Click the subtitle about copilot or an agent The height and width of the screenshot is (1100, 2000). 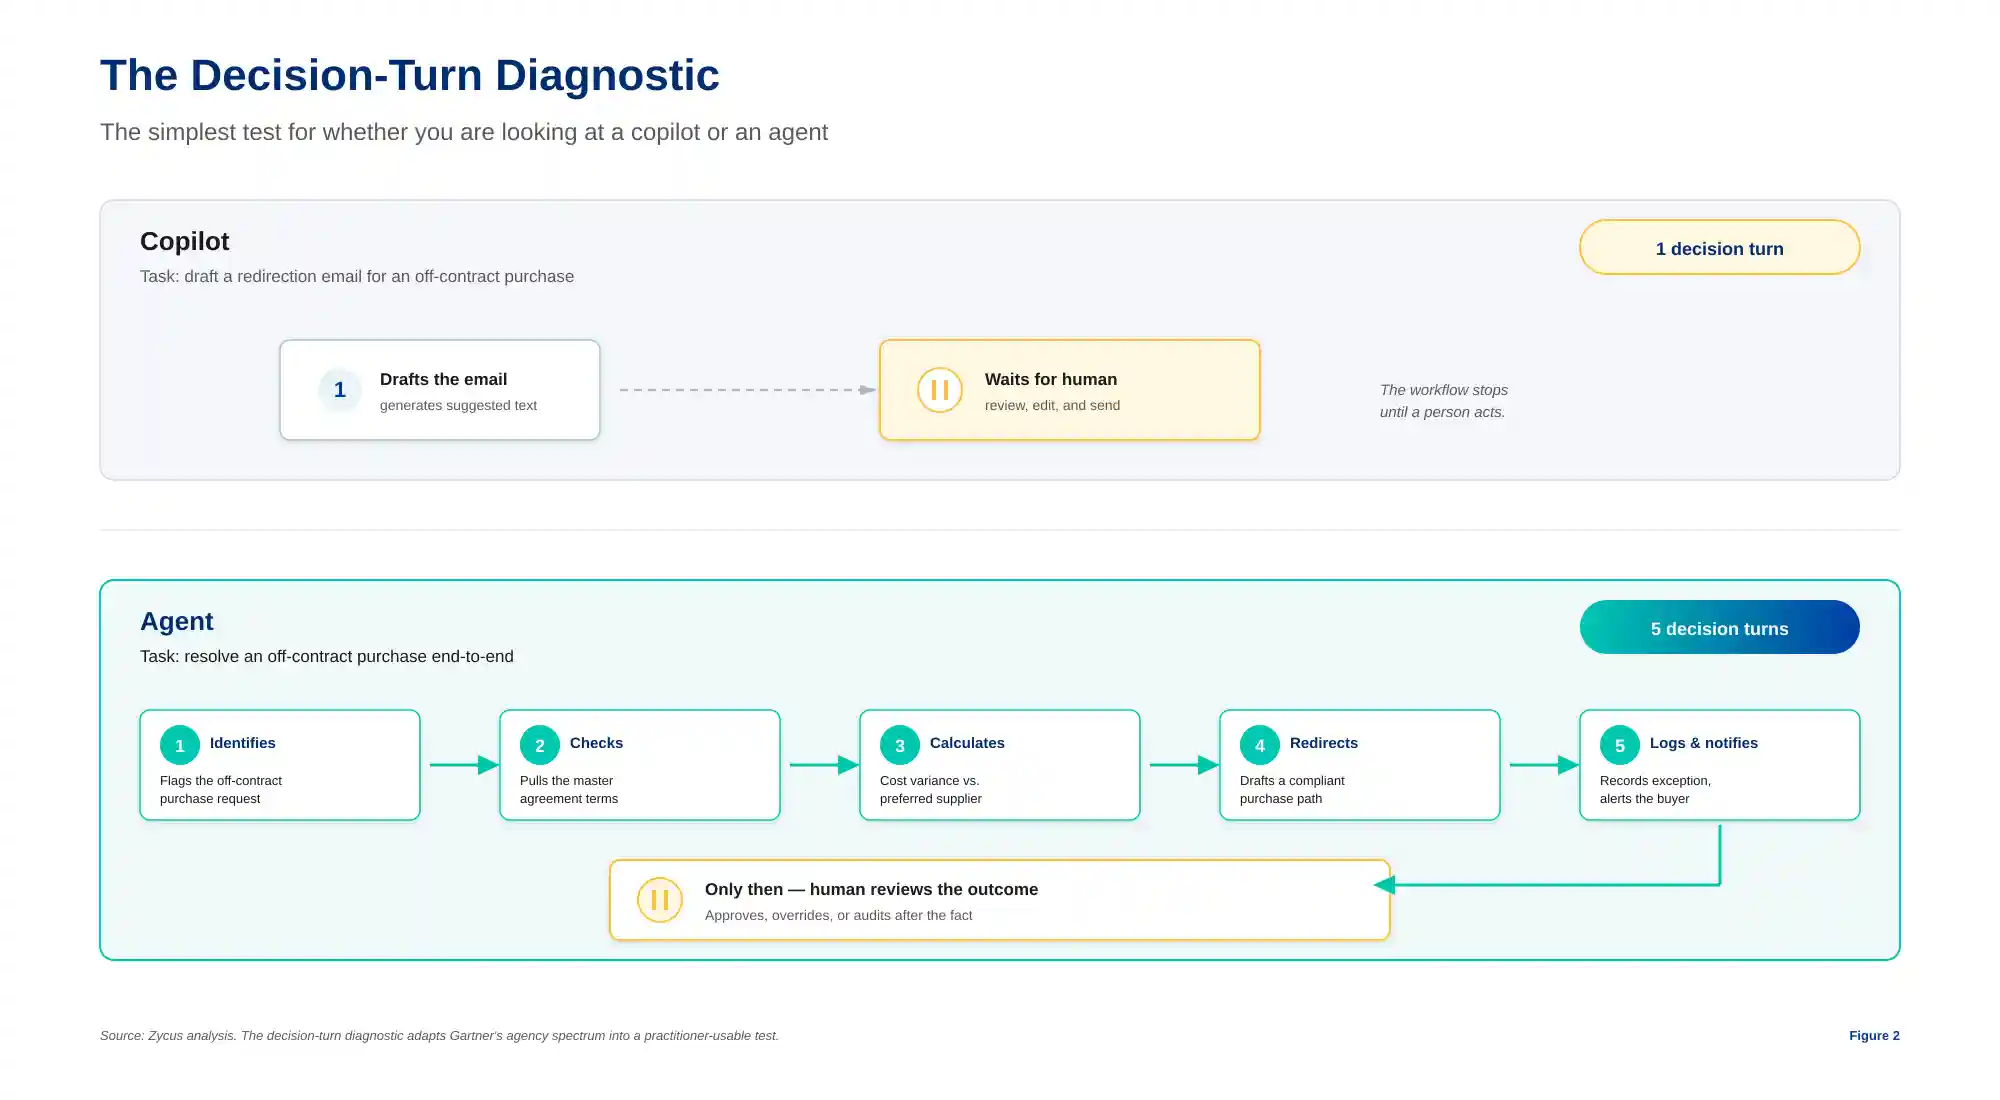tap(464, 132)
